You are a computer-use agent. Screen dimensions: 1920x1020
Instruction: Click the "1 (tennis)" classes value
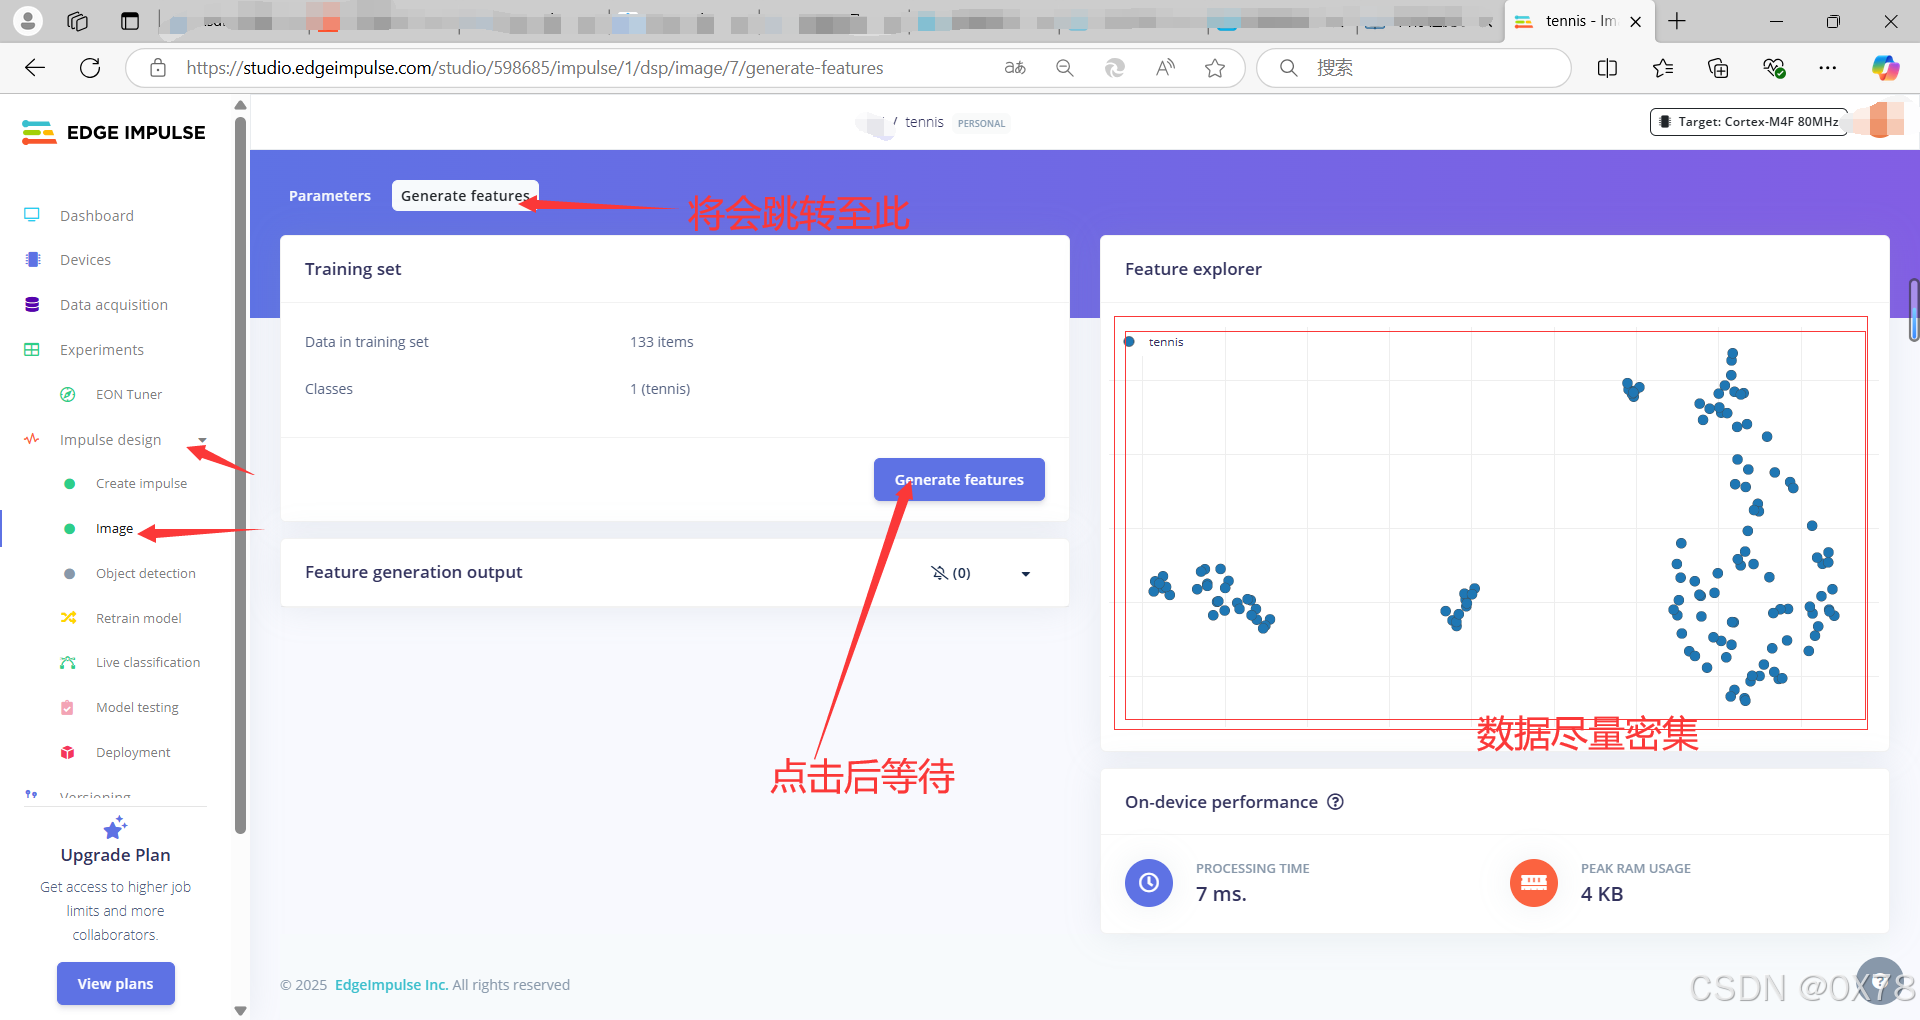(x=660, y=389)
